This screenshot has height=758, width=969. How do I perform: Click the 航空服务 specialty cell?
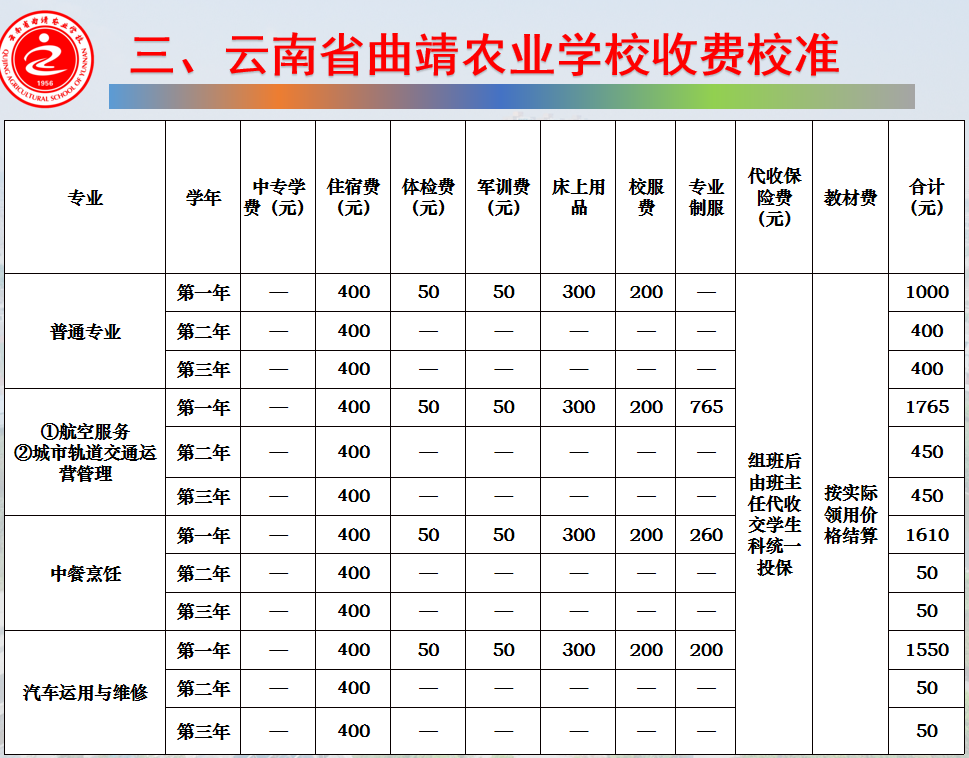click(x=83, y=451)
